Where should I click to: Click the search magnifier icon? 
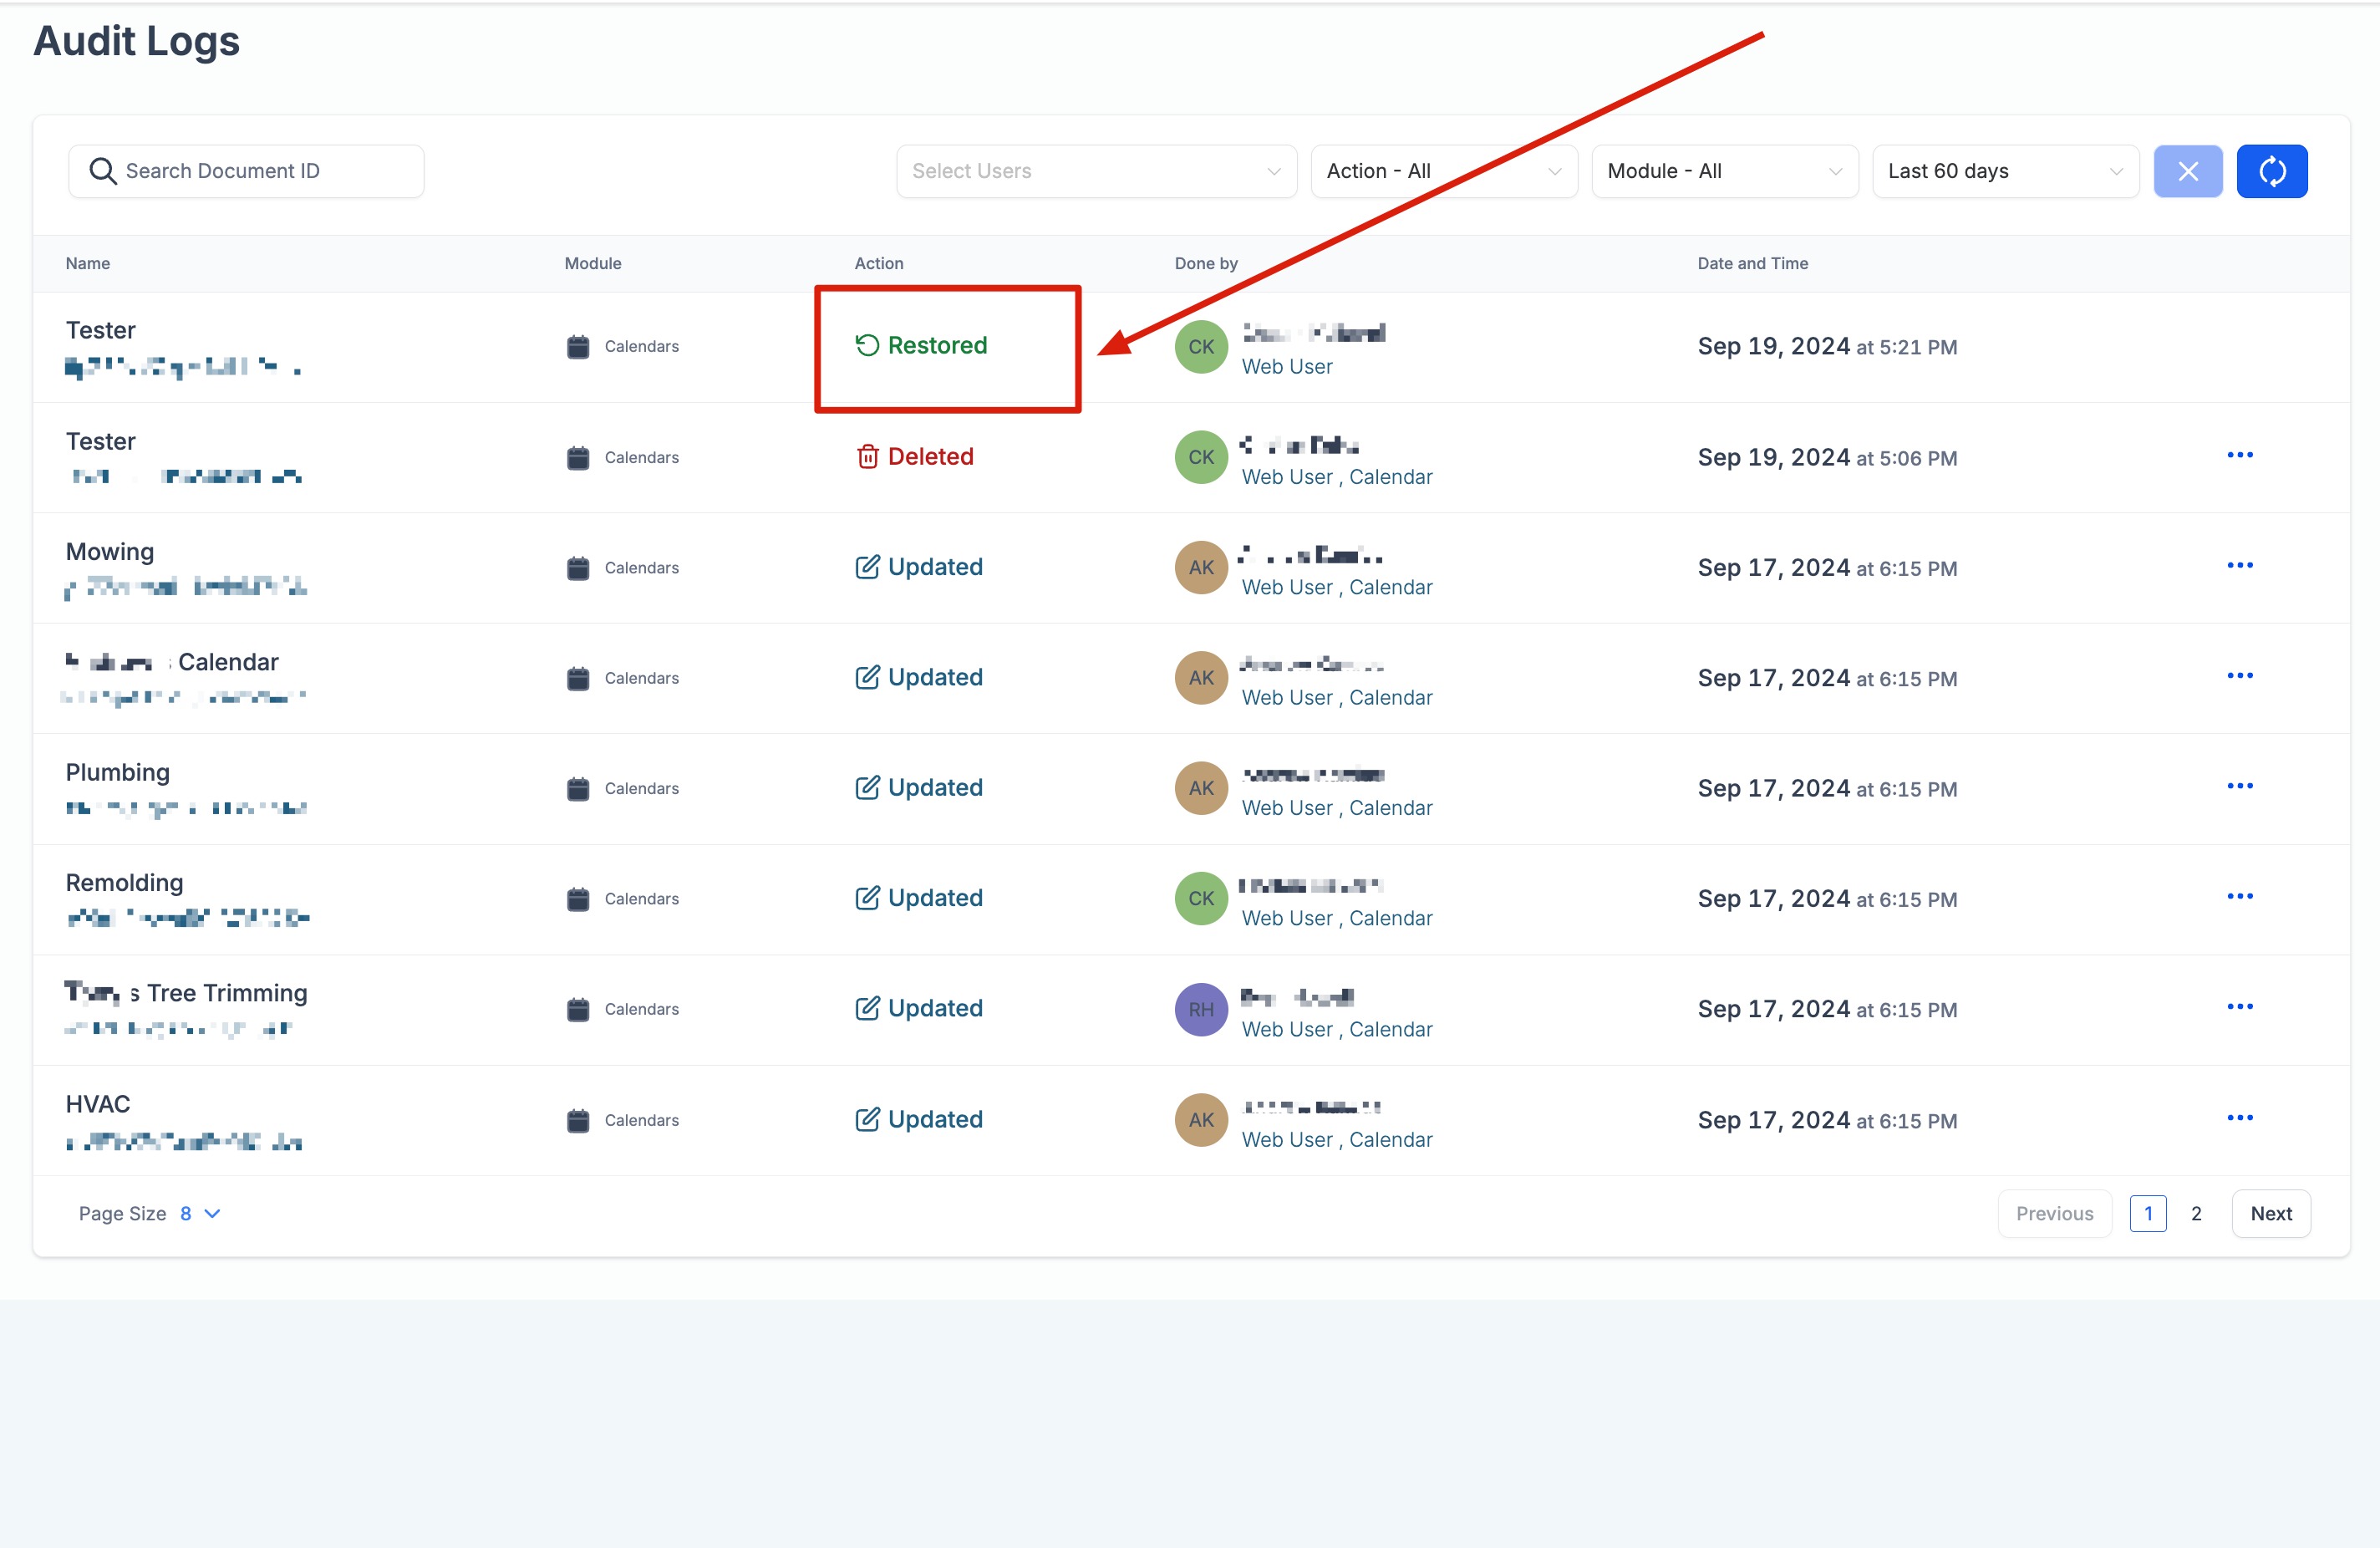pyautogui.click(x=102, y=171)
